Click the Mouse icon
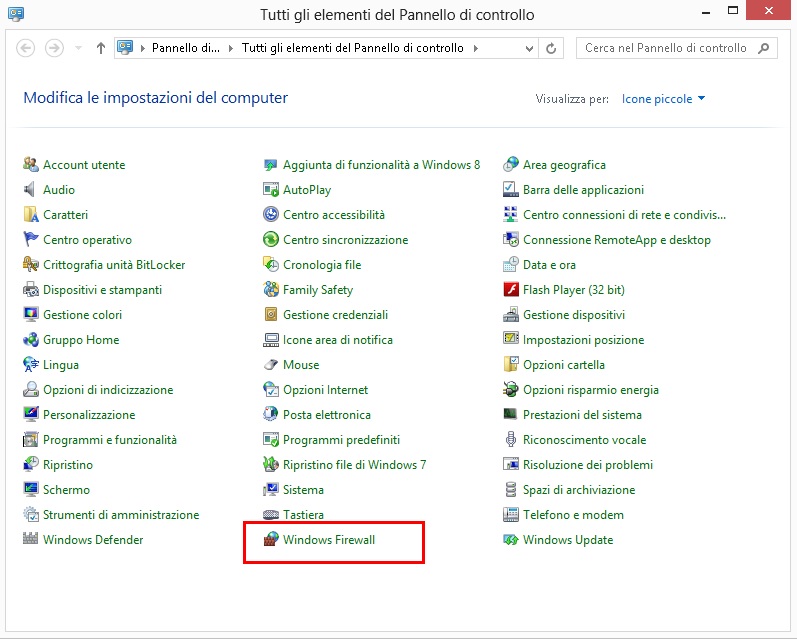 pos(270,365)
